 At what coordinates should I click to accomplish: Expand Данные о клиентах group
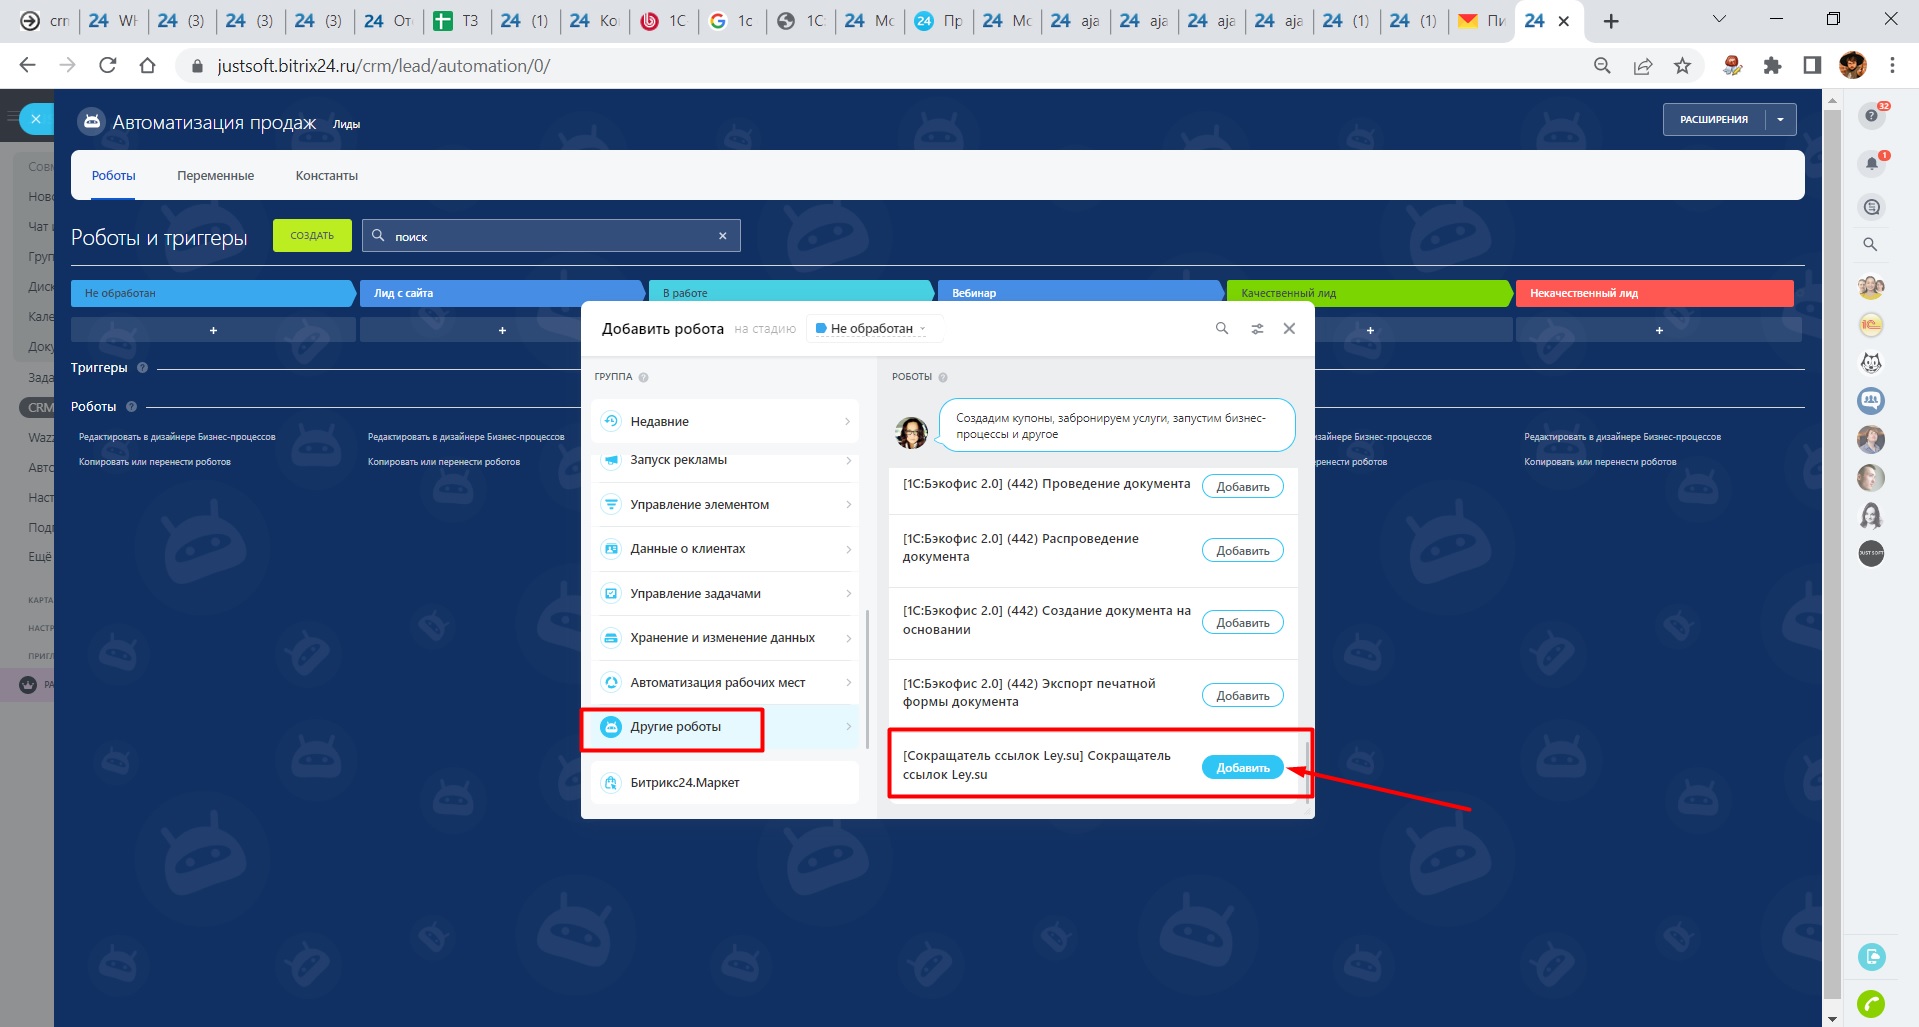(725, 549)
